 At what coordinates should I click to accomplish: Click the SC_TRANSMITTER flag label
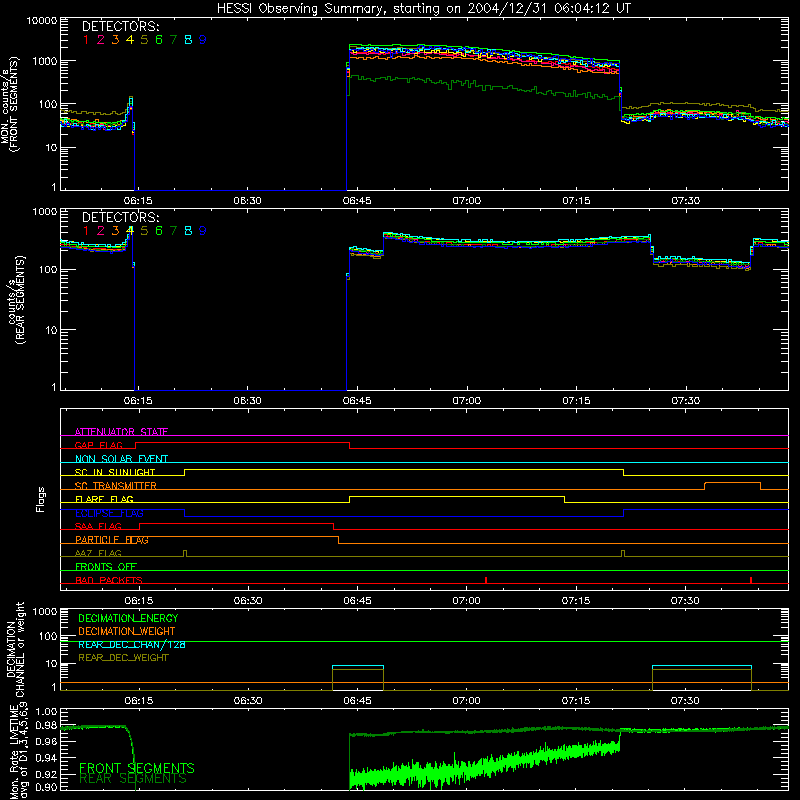(116, 485)
